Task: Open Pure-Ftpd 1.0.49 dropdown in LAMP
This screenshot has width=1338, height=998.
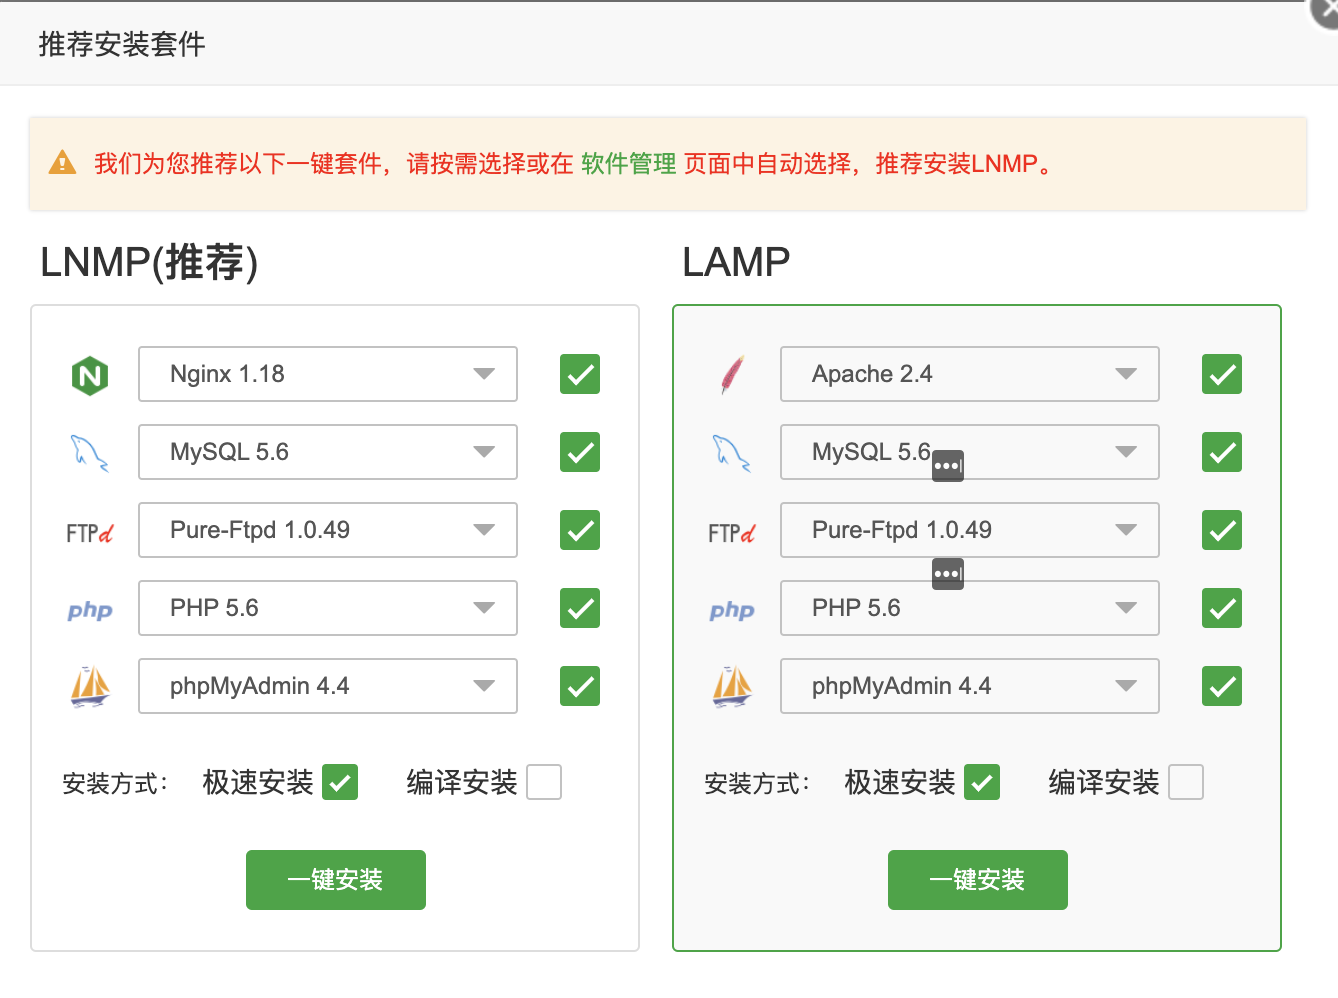Action: tap(970, 530)
